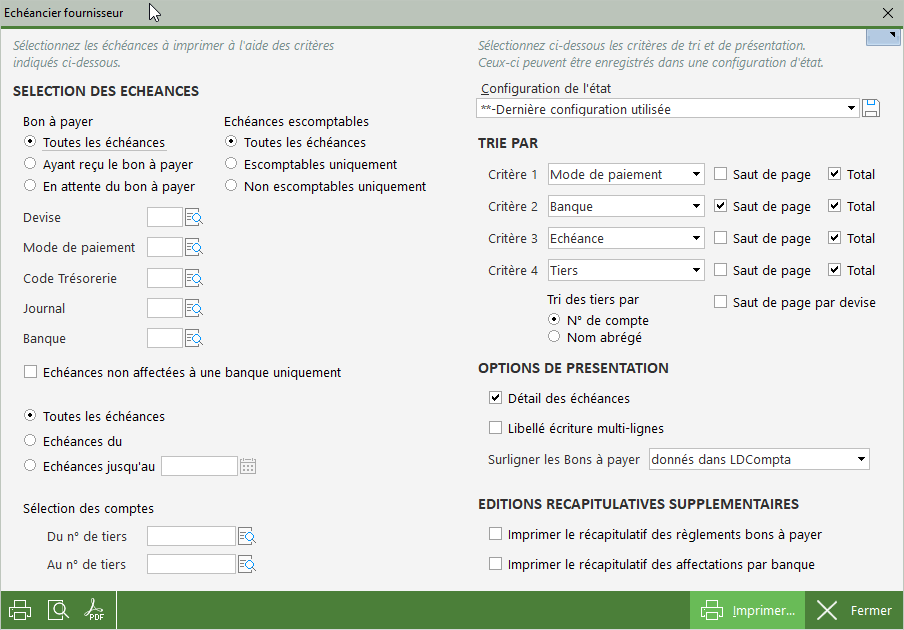Check 'Saut de page par devise'

click(721, 302)
